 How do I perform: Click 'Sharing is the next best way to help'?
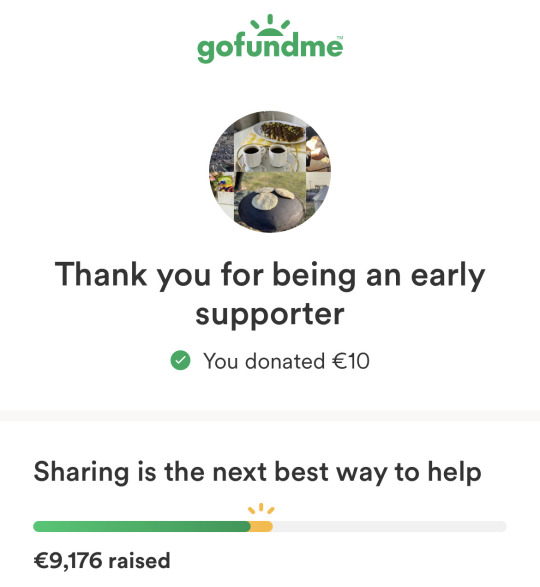tap(257, 472)
